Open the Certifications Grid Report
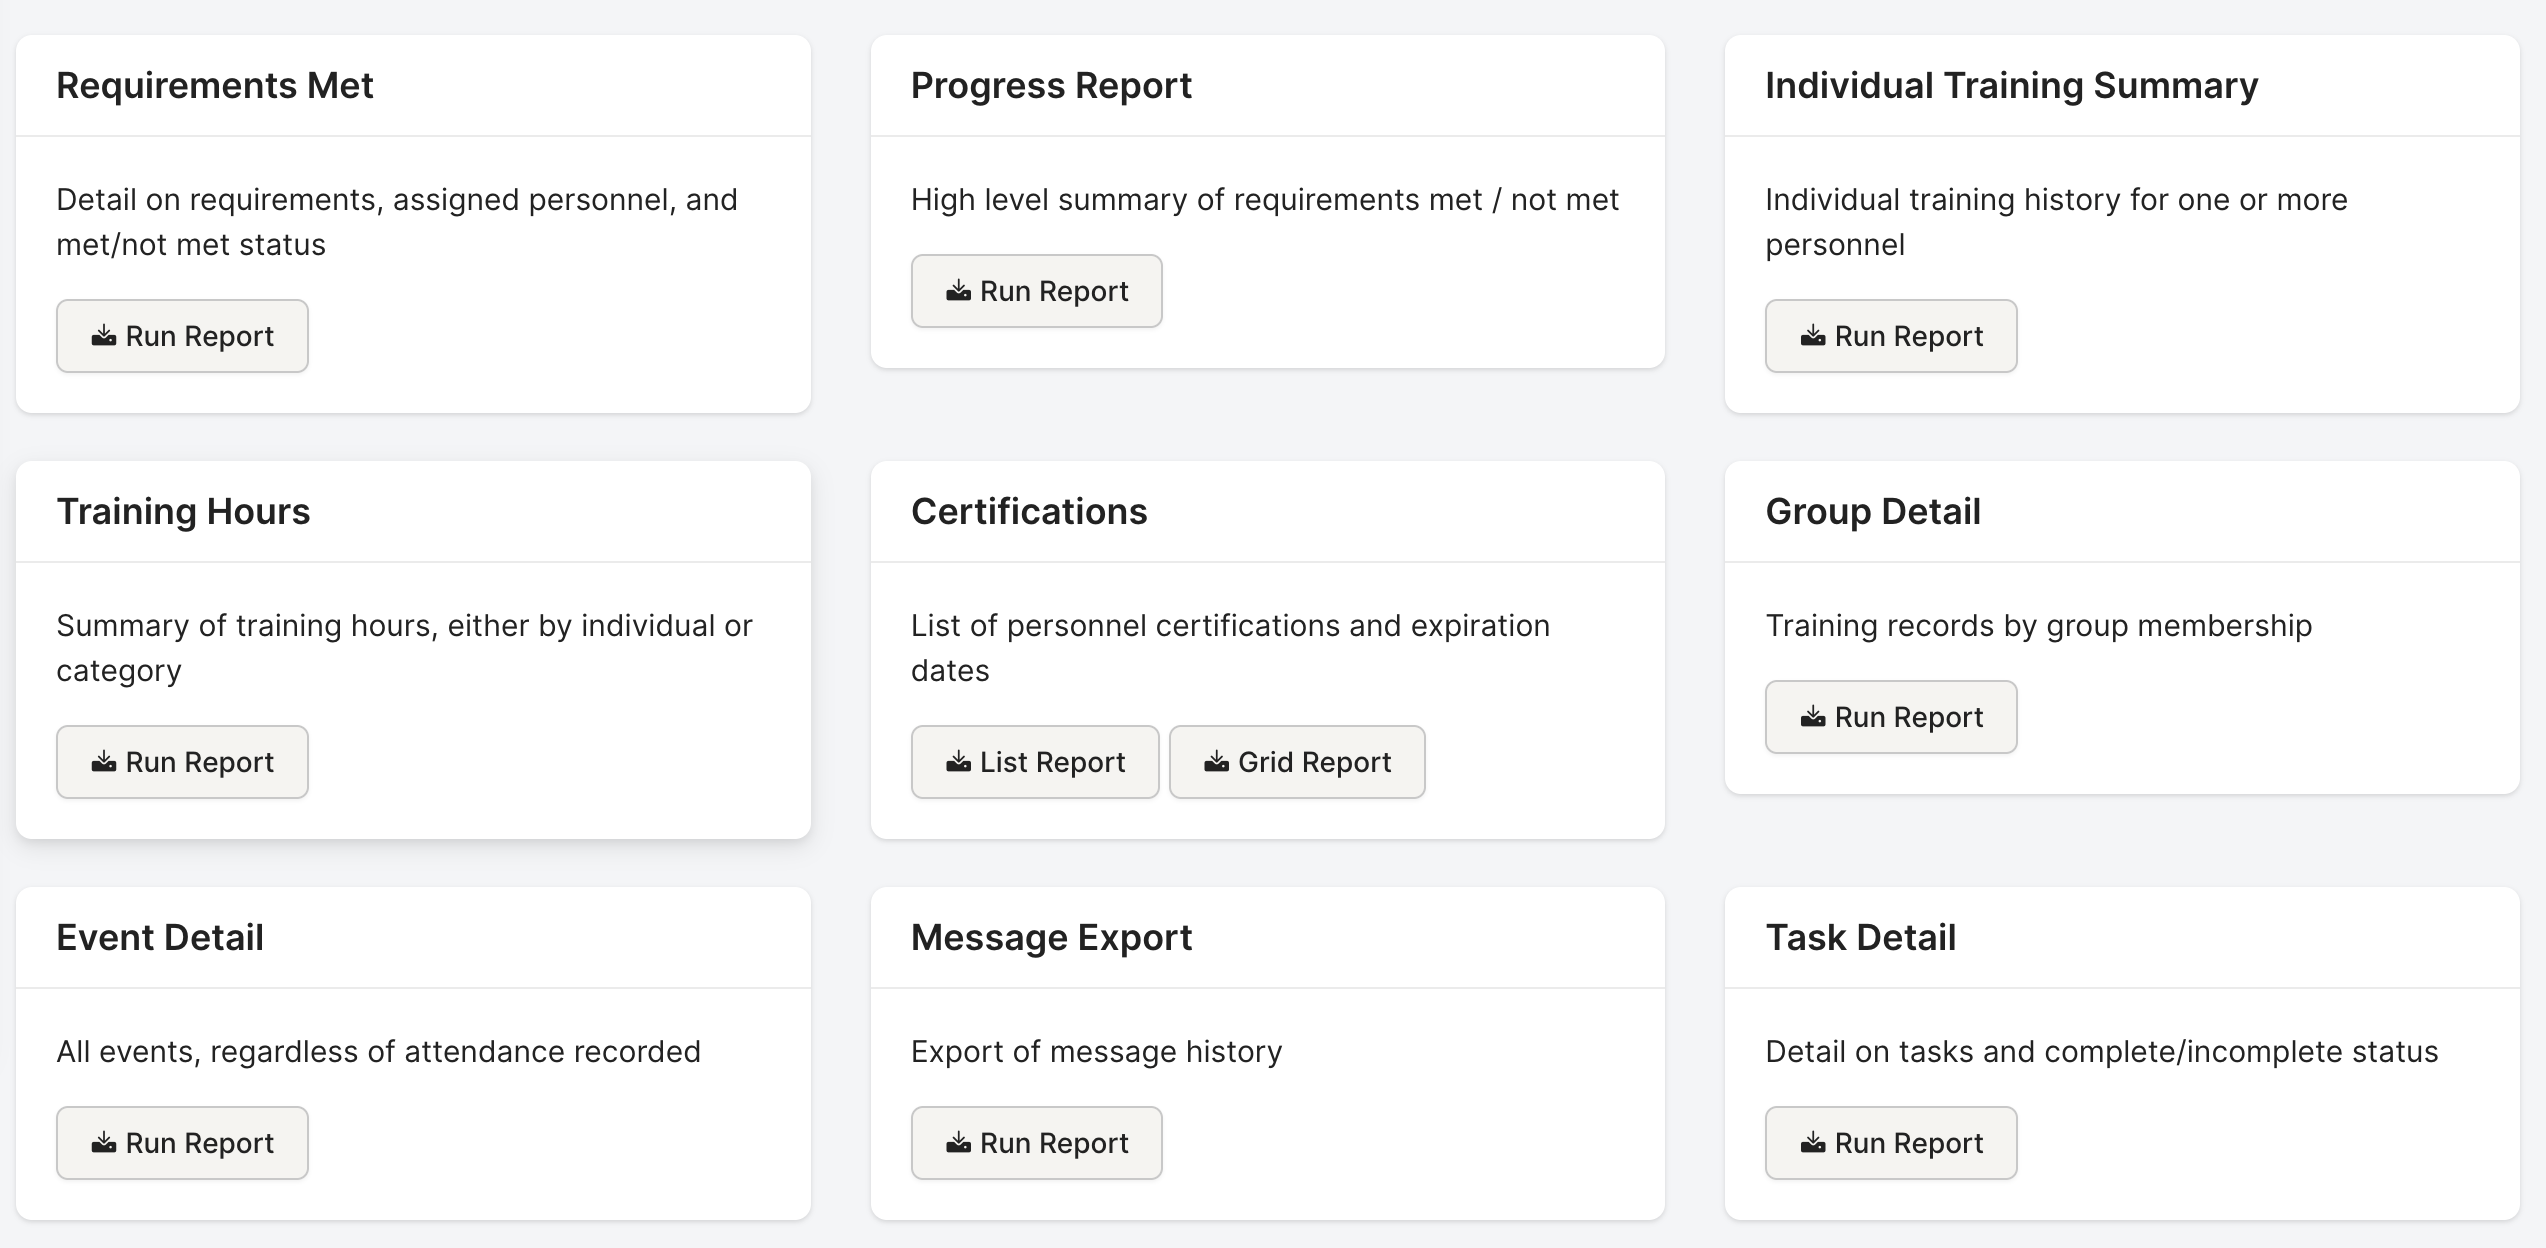 tap(1297, 762)
